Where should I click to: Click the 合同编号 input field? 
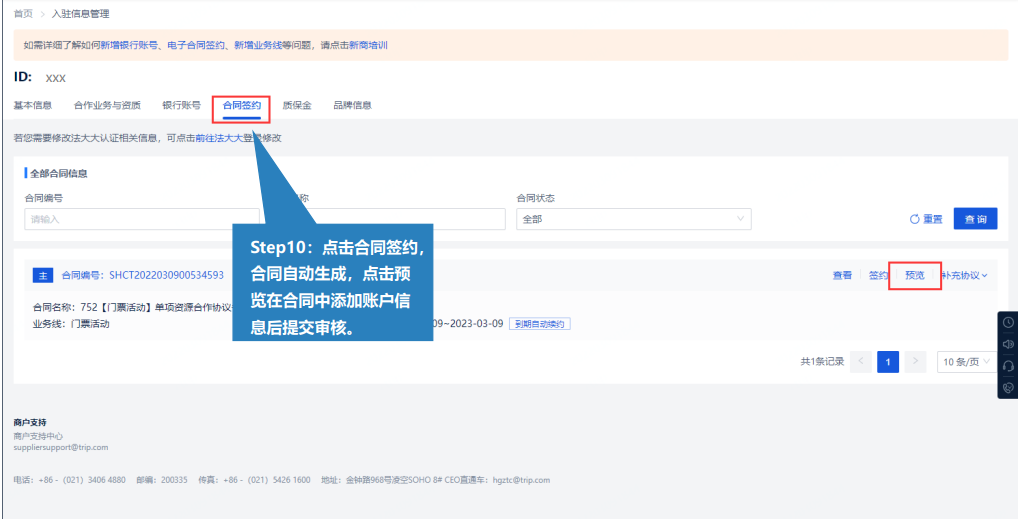tap(141, 219)
